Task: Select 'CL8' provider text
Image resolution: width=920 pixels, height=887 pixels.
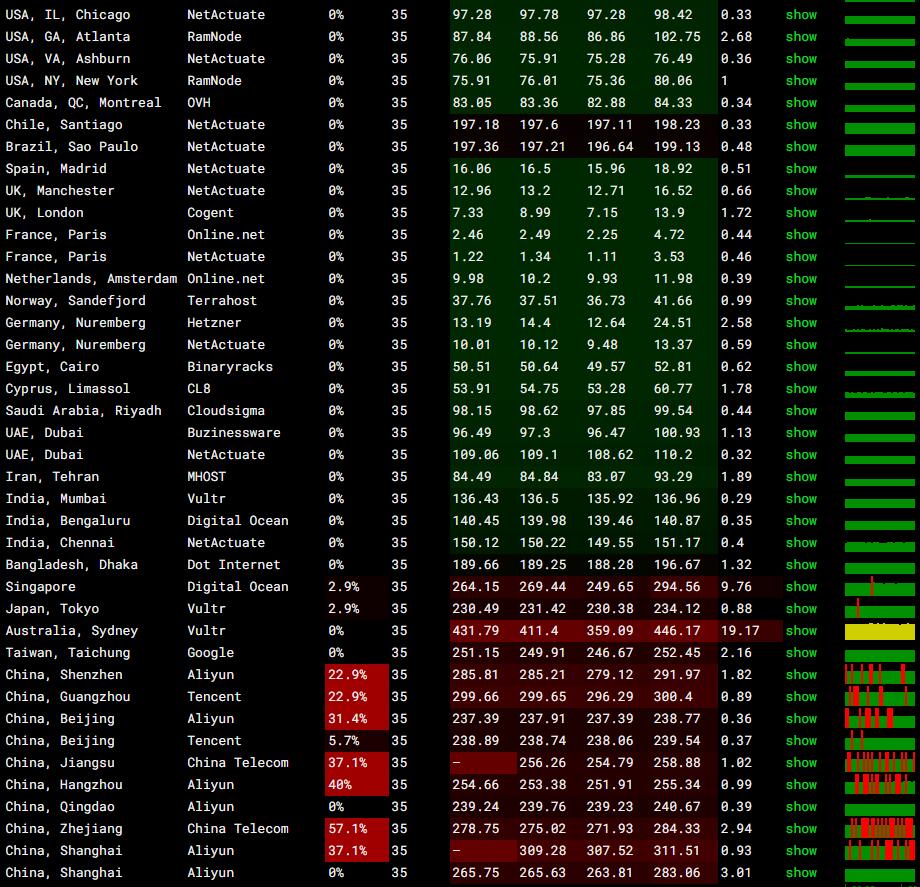Action: (199, 388)
